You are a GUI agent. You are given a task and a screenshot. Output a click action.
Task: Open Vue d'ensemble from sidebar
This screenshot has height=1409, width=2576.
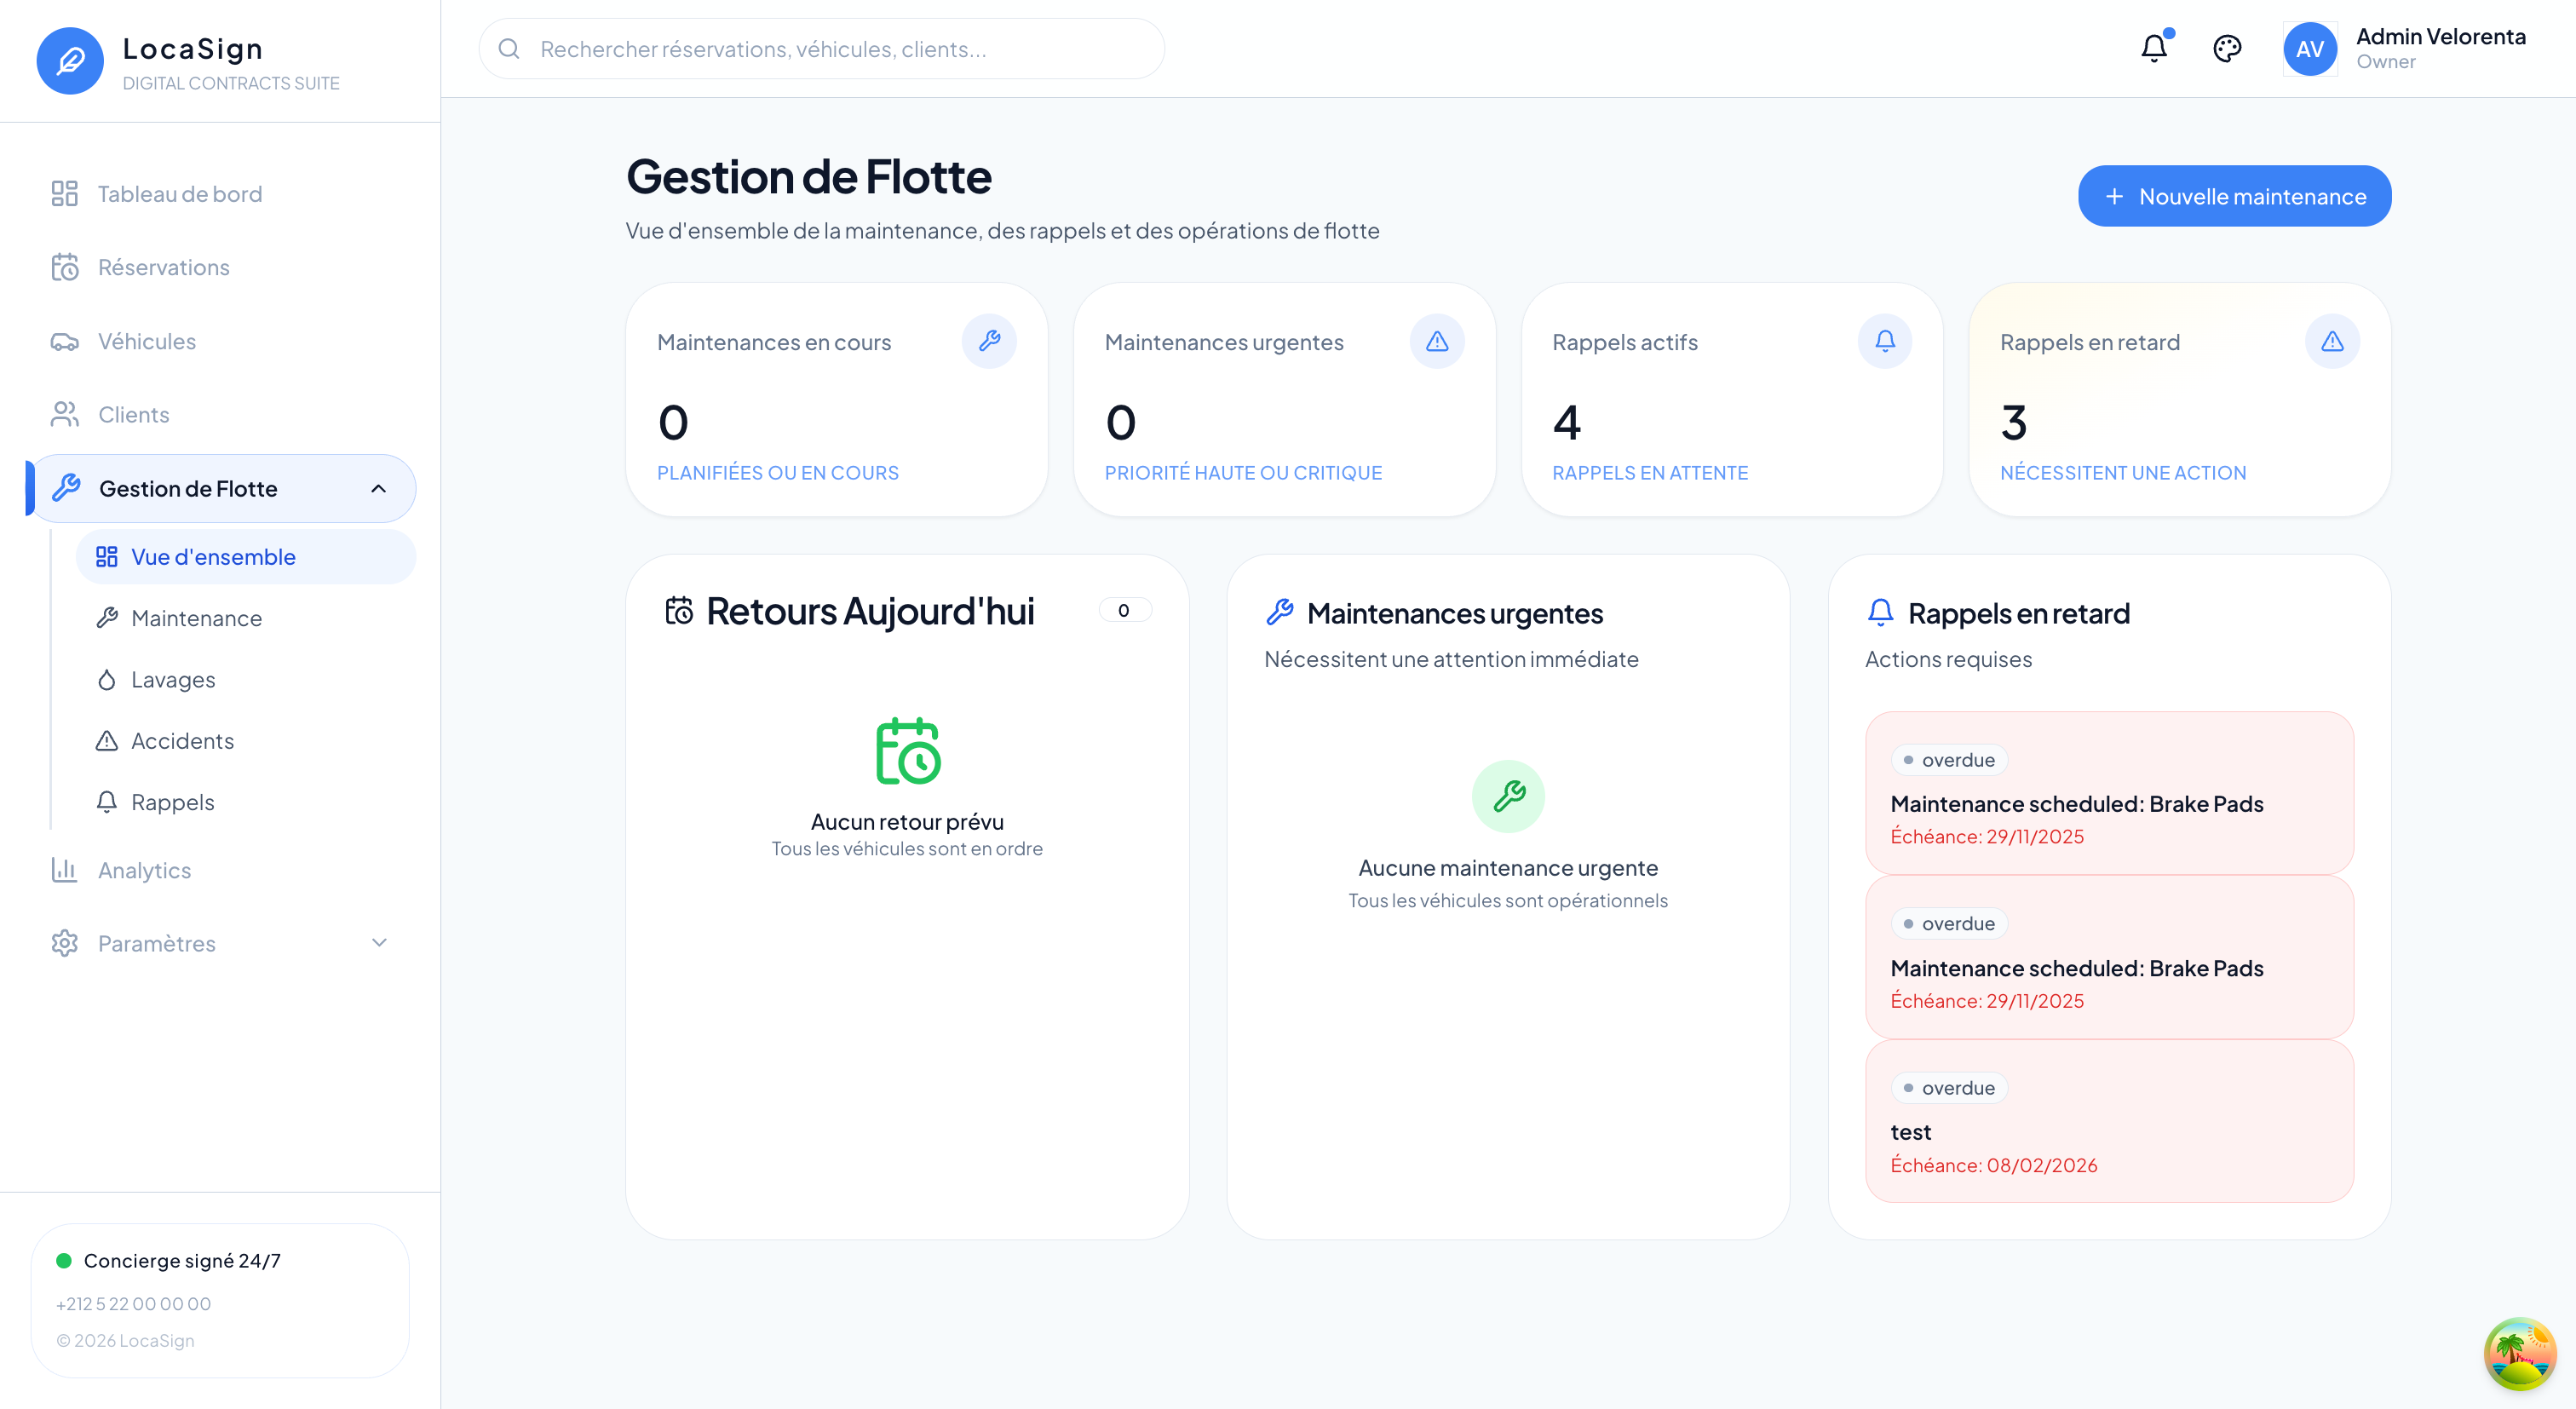213,557
